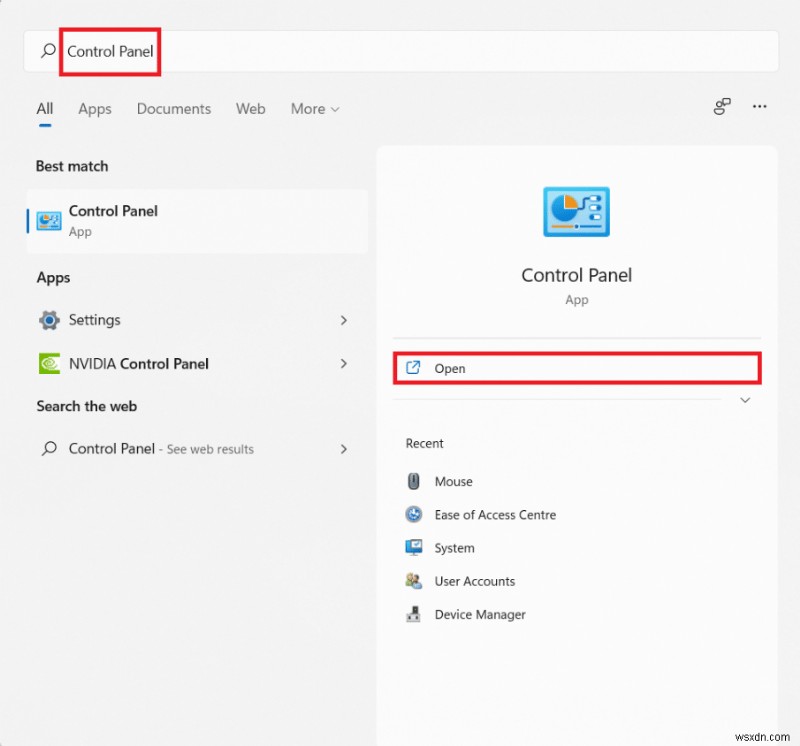Switch to the Documents tab
This screenshot has width=800, height=746.
click(x=174, y=109)
